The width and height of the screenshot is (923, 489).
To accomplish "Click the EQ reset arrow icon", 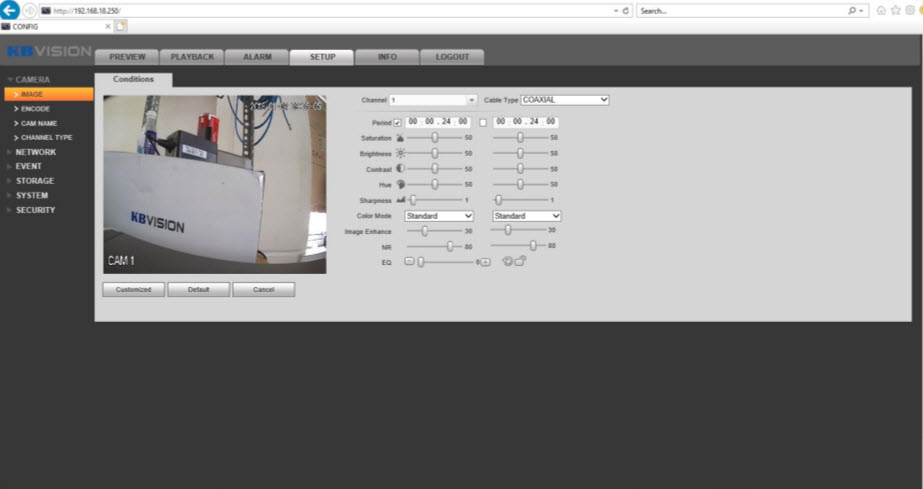I will 508,261.
